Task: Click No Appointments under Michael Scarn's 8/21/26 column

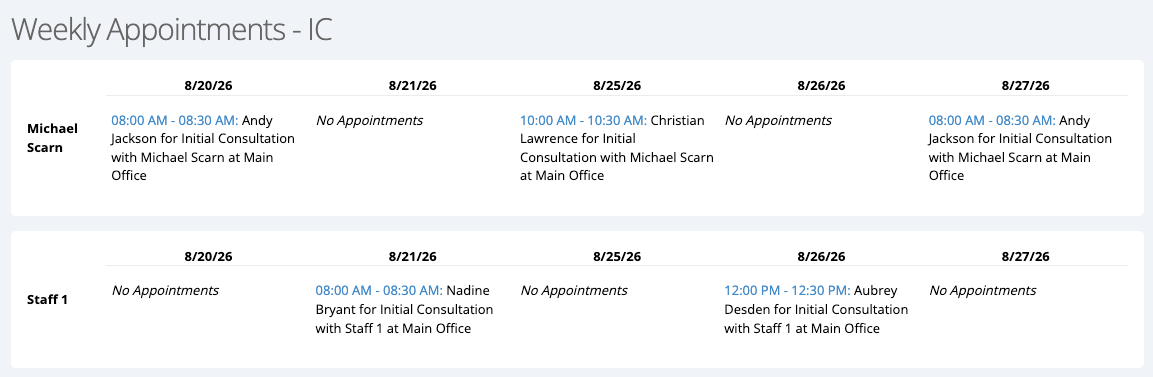Action: [x=370, y=120]
